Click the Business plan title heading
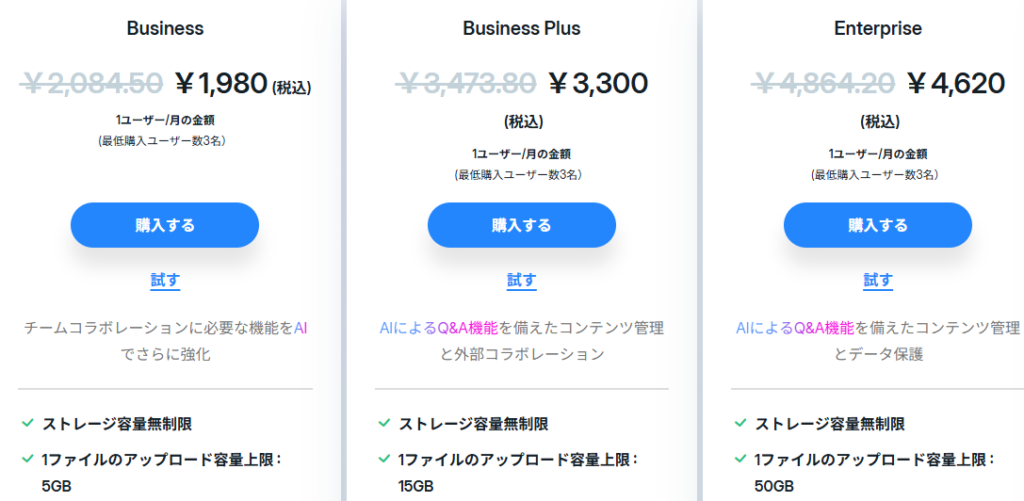The height and width of the screenshot is (501, 1024). click(165, 29)
